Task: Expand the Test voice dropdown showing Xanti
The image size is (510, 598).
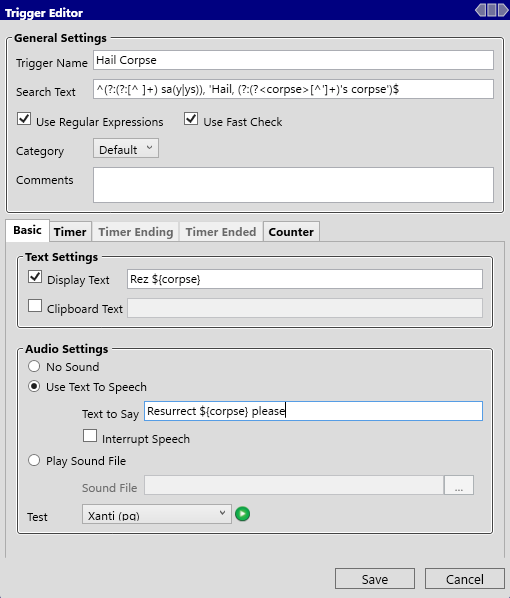Action: 157,514
